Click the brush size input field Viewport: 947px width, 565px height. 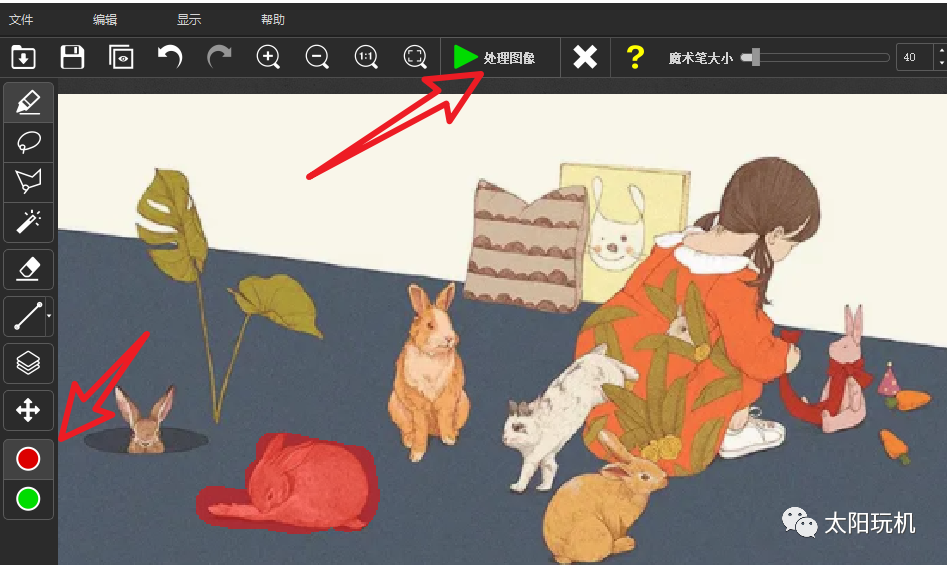pos(912,58)
